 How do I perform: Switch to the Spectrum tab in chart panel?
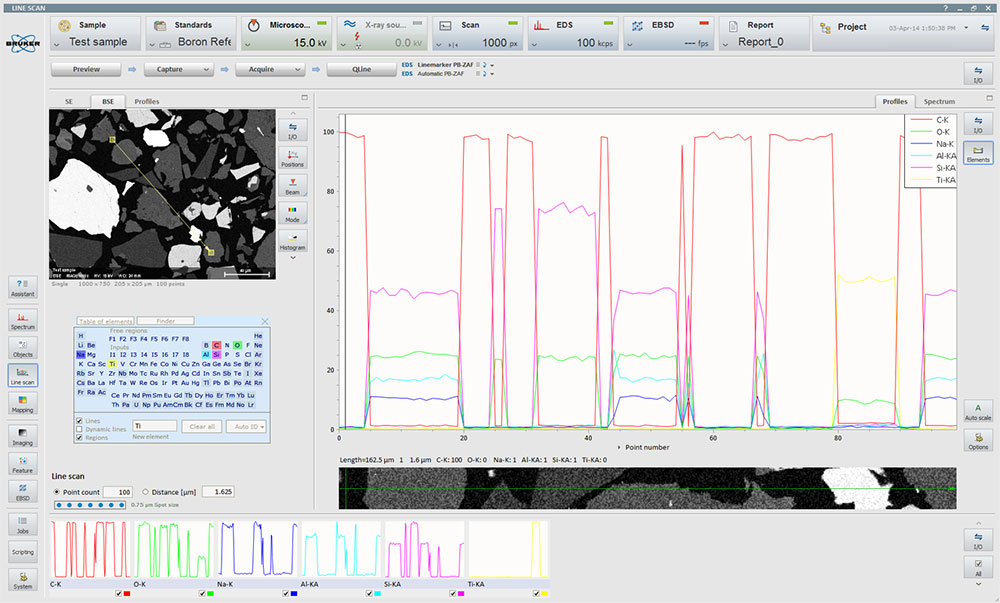pyautogui.click(x=938, y=101)
